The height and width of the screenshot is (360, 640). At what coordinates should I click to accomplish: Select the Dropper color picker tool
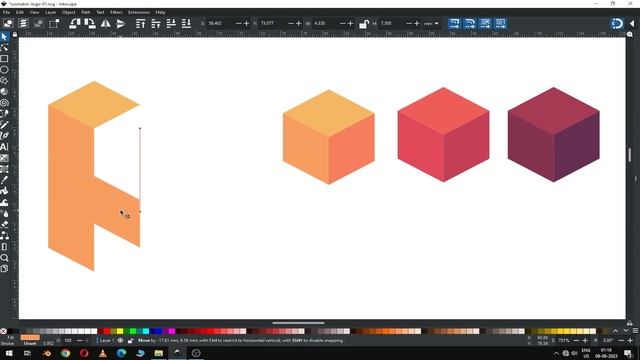pos(4,180)
